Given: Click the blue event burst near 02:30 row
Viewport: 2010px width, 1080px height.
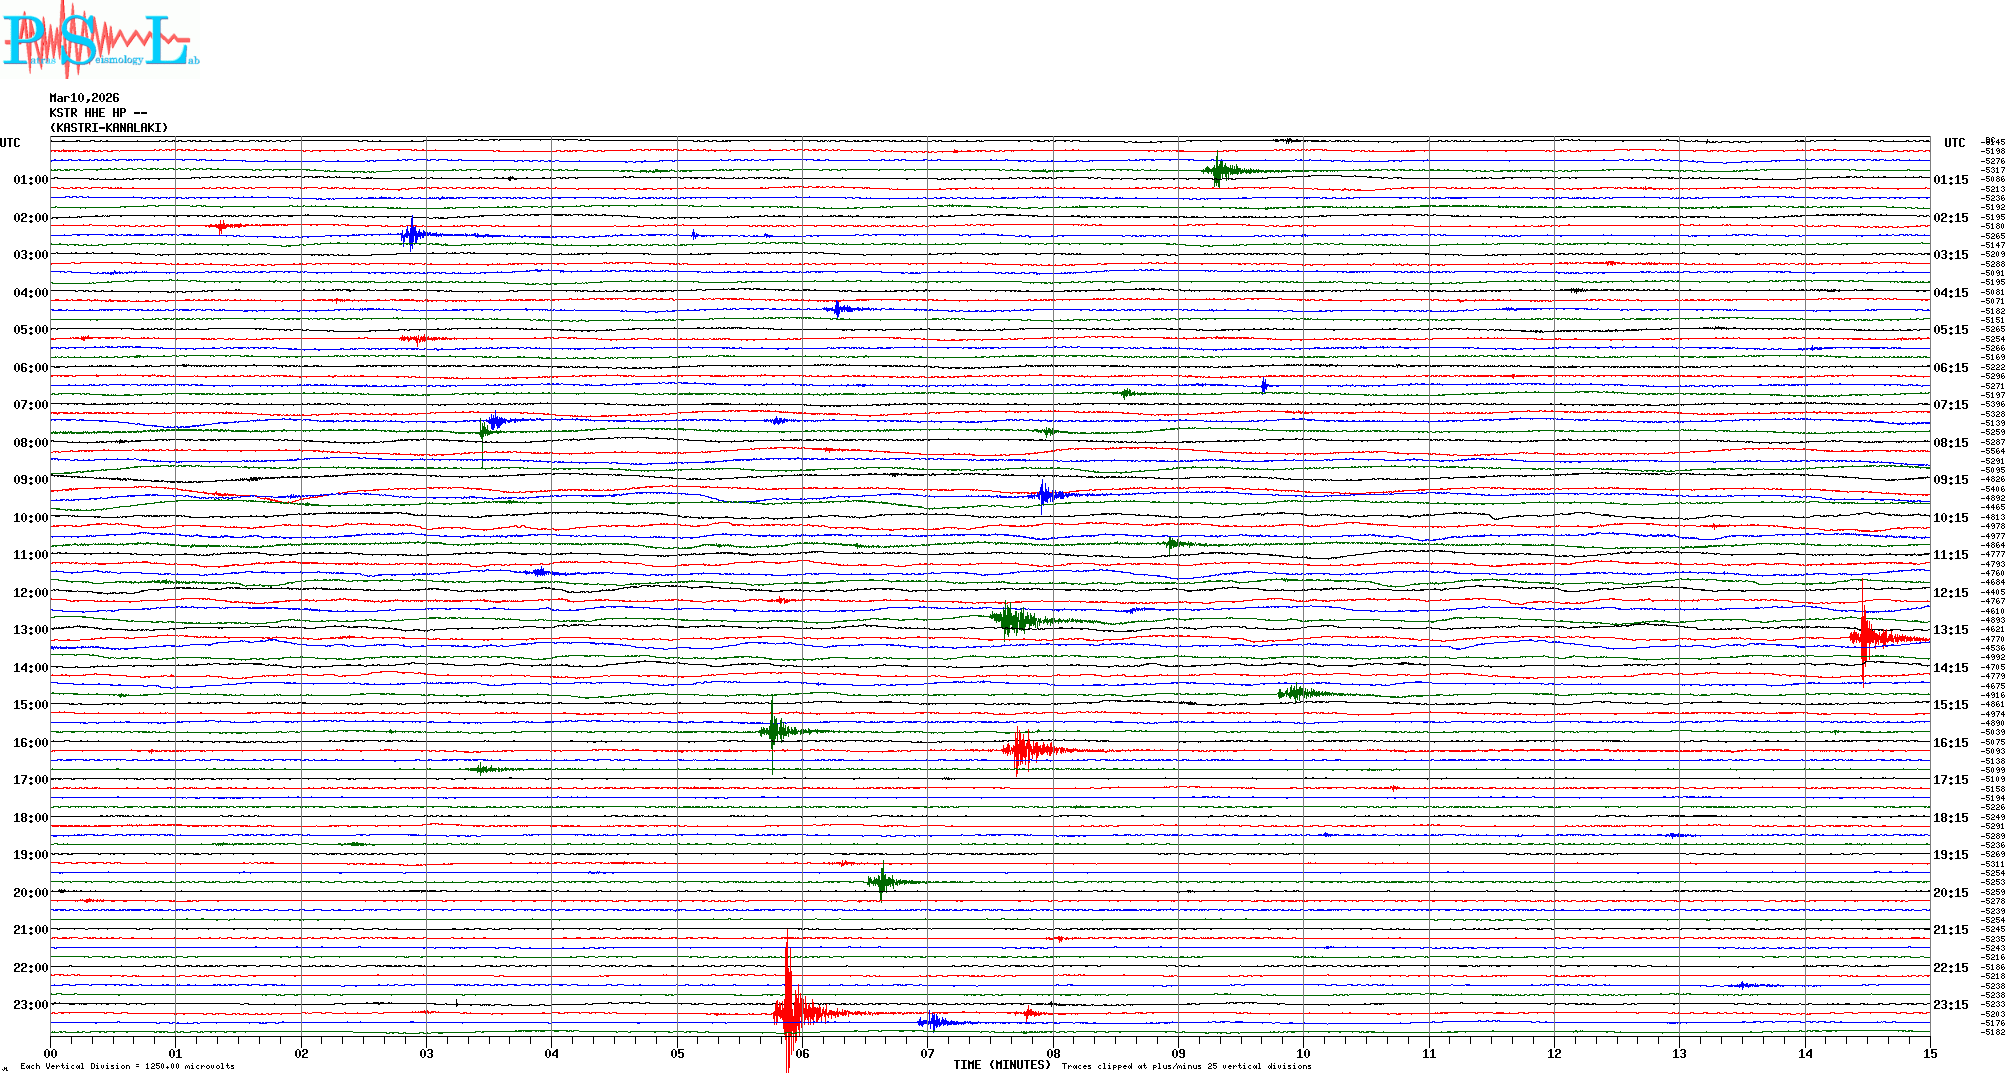Looking at the screenshot, I should pos(411,235).
